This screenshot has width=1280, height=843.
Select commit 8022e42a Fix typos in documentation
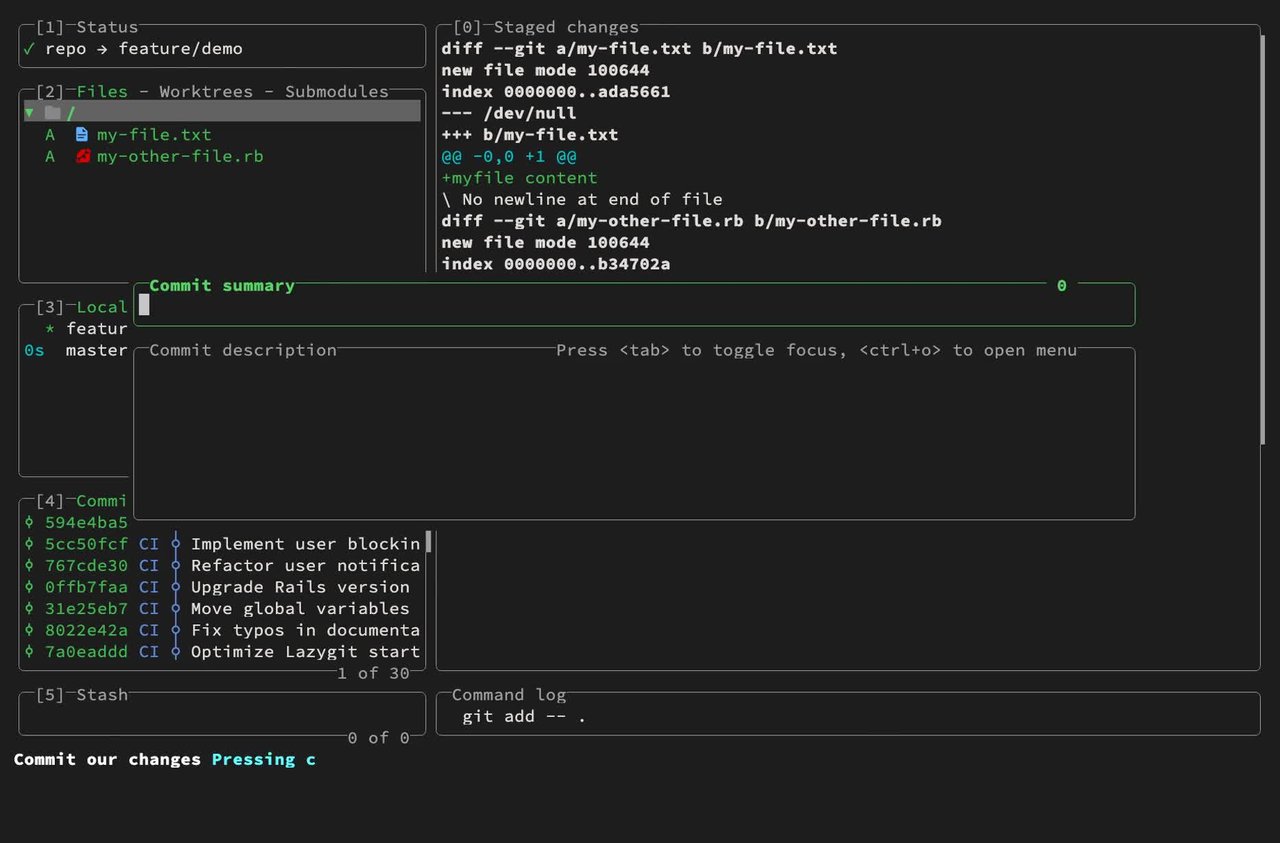[222, 630]
